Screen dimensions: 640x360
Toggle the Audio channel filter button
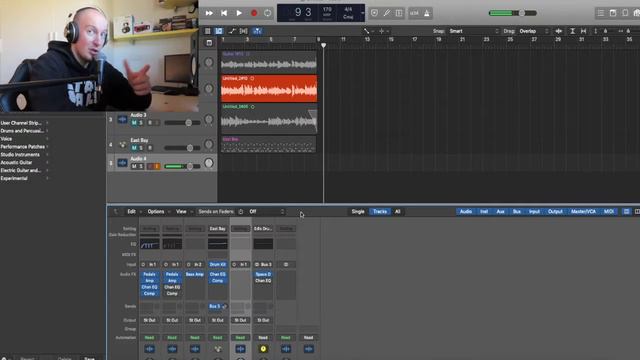coord(466,211)
